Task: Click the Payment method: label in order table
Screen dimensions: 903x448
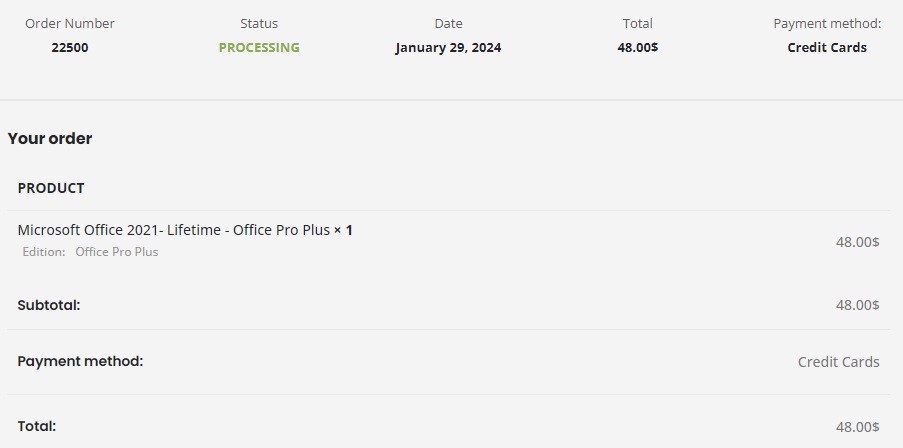Action: coord(80,361)
